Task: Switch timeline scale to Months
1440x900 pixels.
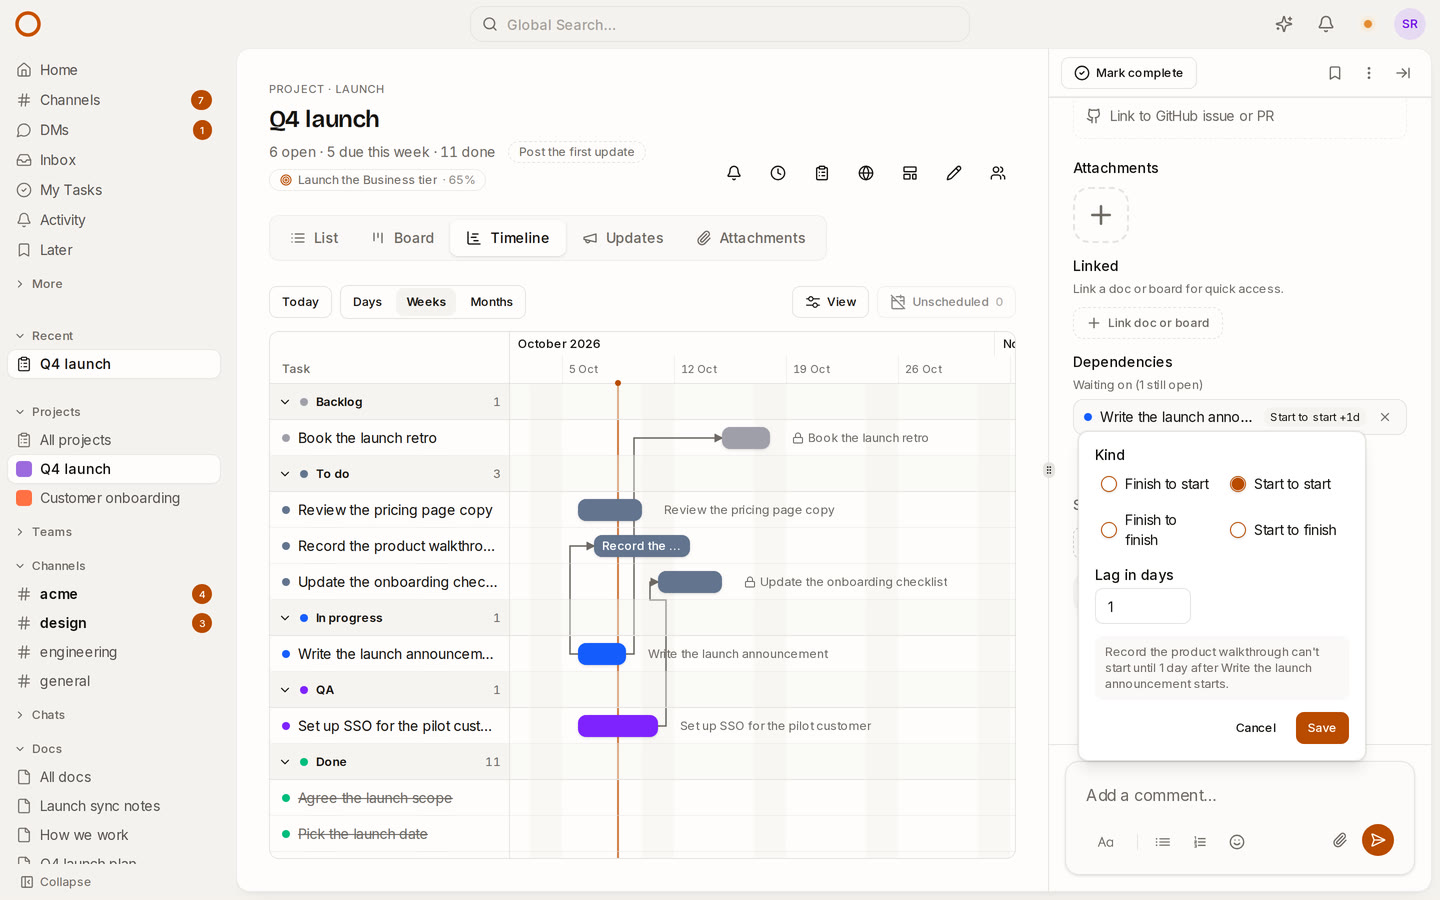Action: (491, 302)
